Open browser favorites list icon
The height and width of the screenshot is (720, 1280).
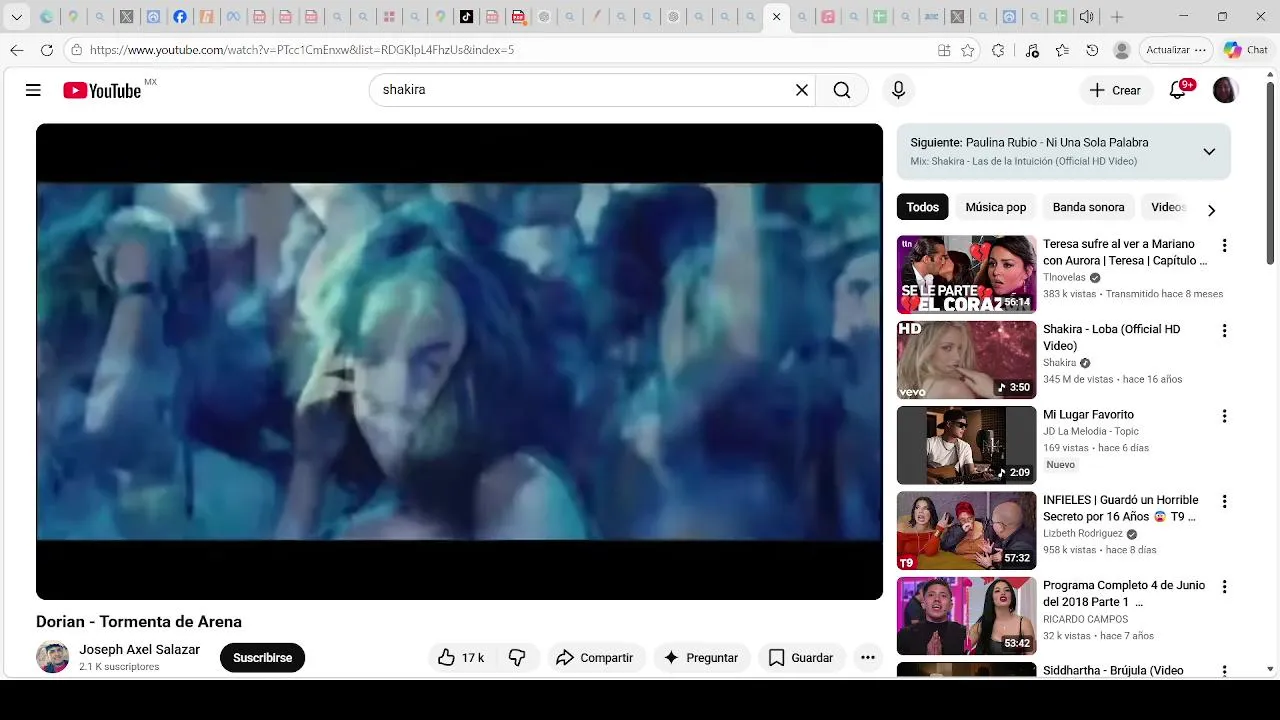point(1062,50)
